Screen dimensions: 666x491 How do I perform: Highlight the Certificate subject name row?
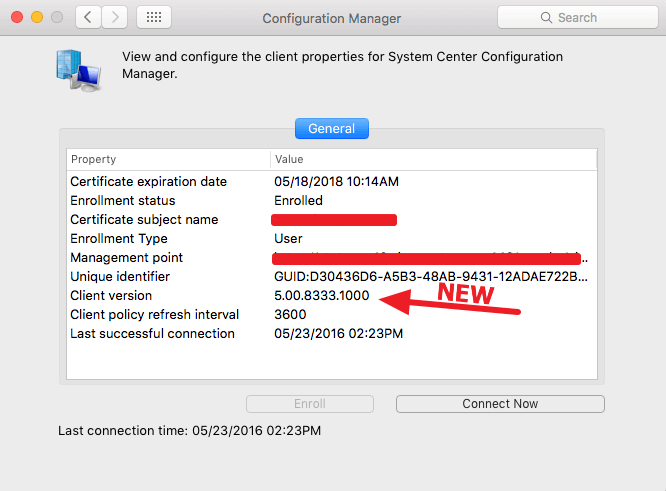pyautogui.click(x=144, y=220)
